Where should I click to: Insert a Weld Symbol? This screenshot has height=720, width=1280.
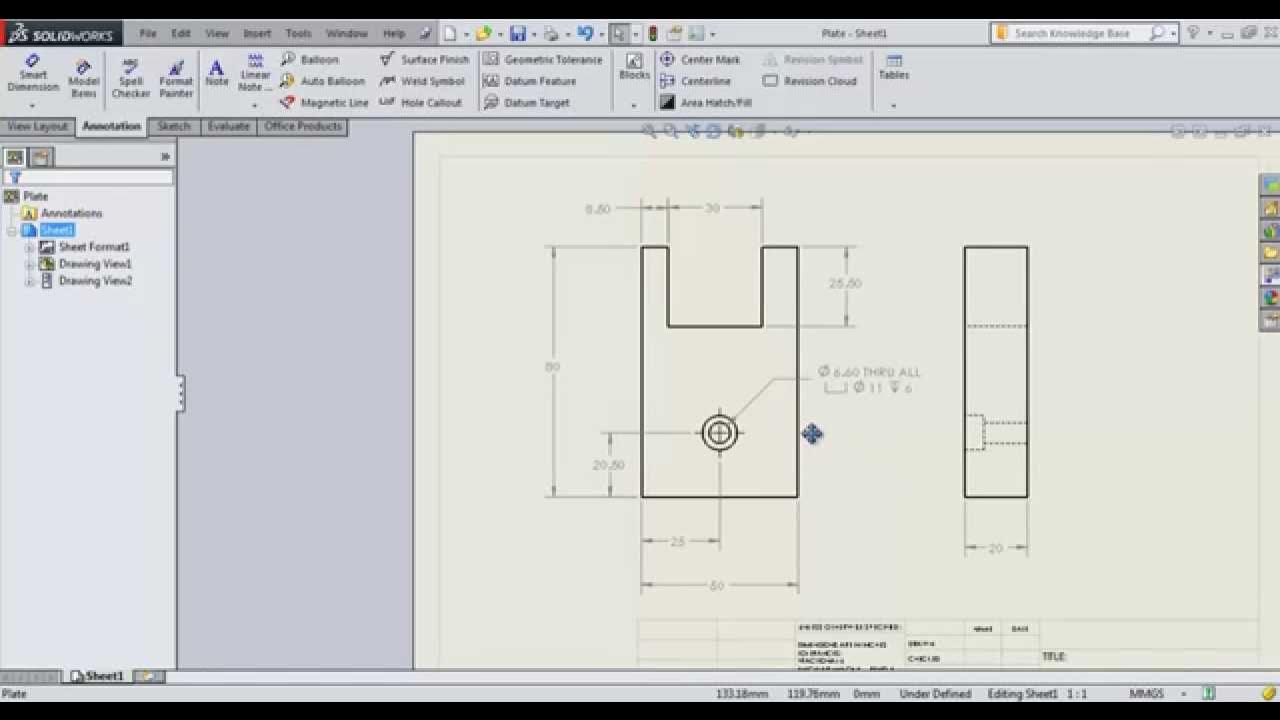tap(422, 81)
